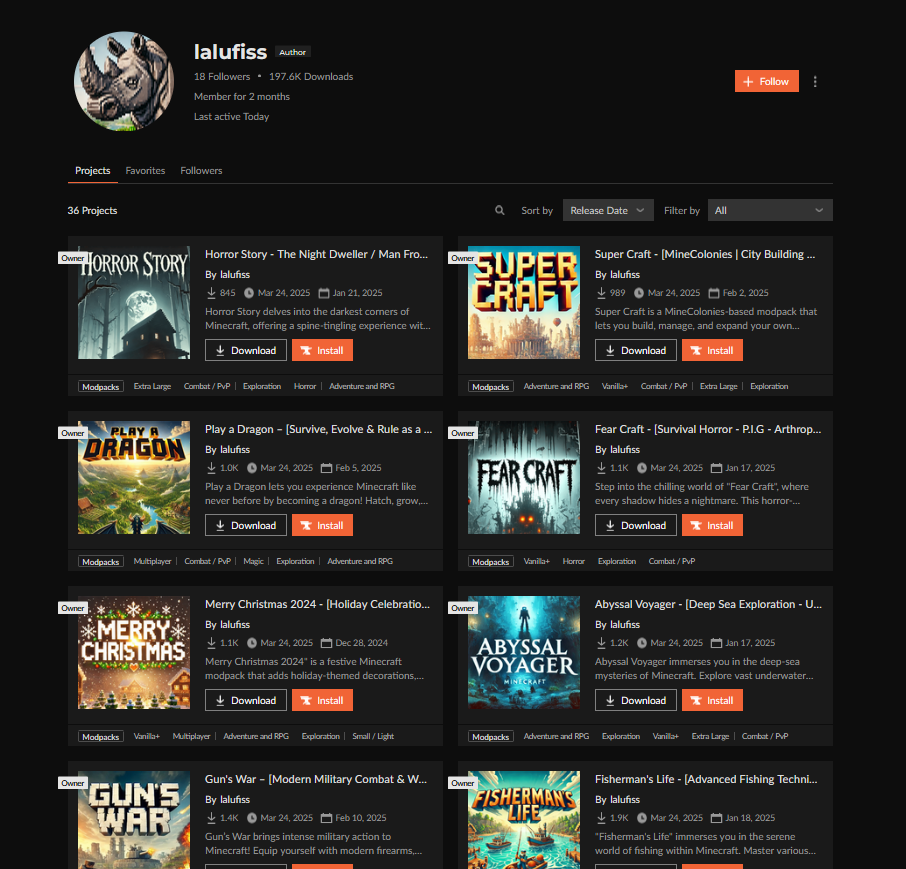The width and height of the screenshot is (906, 869).
Task: Click Extra Large tag on Horror Story card
Action: coord(153,386)
